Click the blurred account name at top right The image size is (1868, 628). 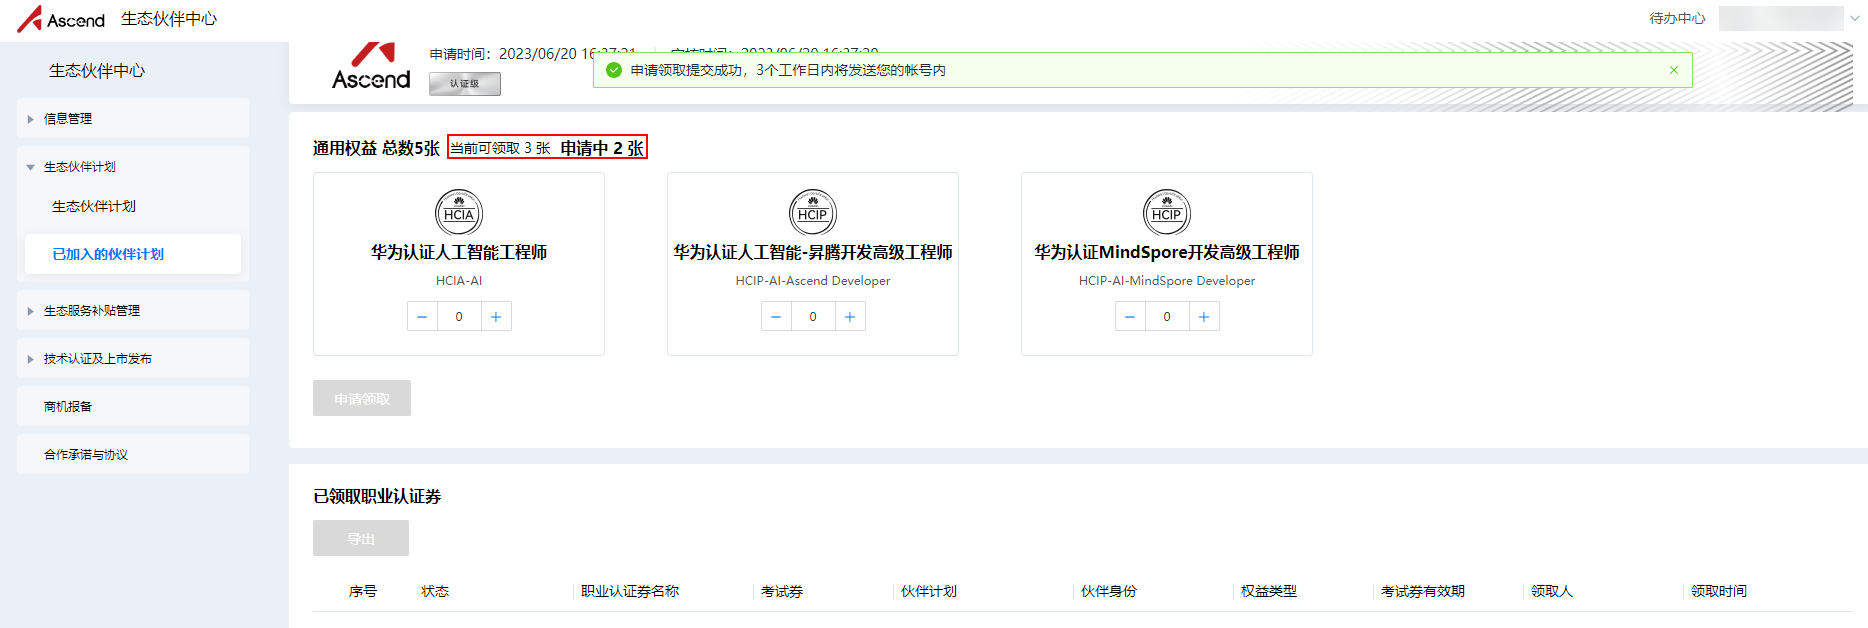pyautogui.click(x=1781, y=18)
